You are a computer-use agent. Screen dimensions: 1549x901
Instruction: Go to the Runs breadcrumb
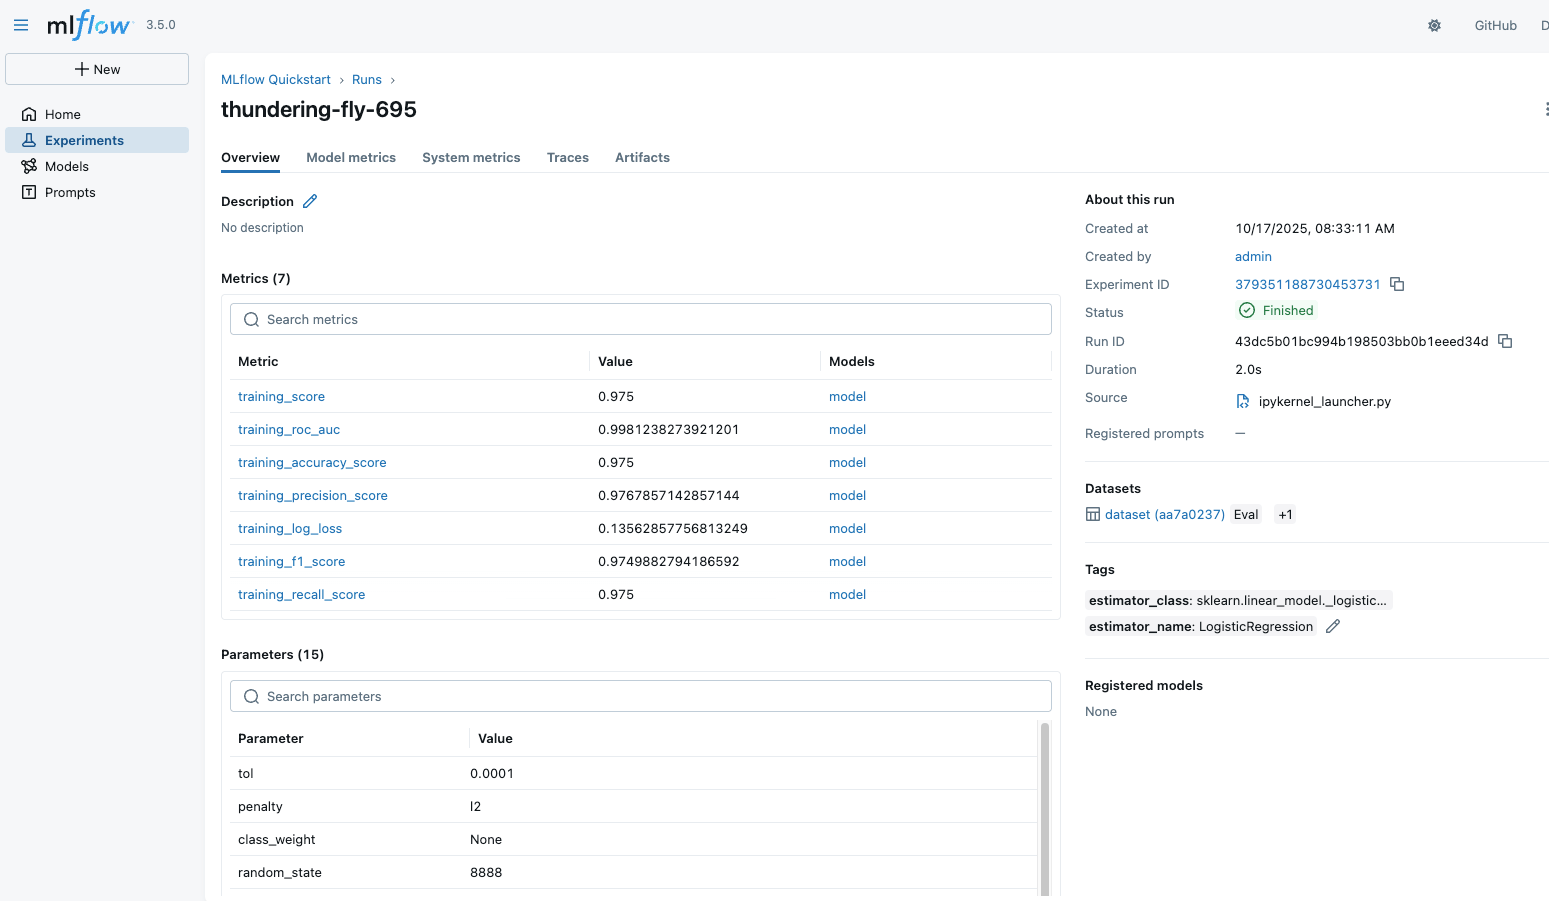(x=367, y=79)
